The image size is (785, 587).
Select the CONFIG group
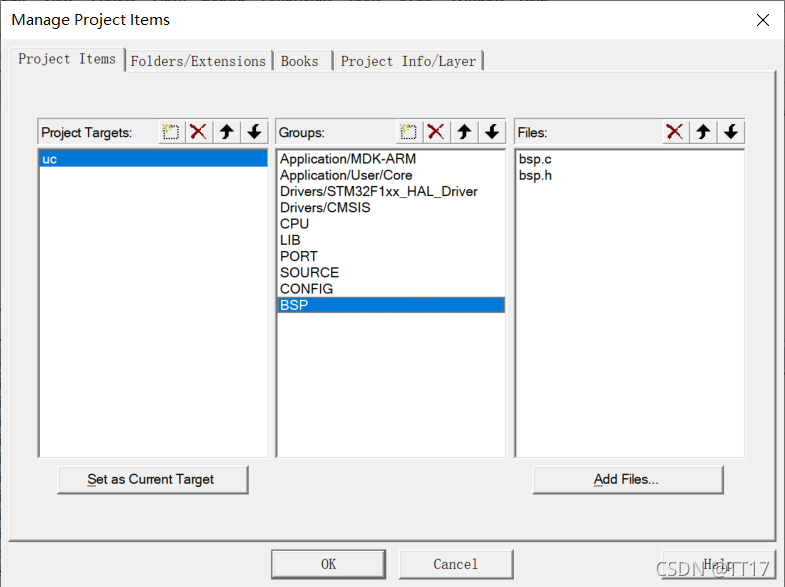click(x=390, y=289)
